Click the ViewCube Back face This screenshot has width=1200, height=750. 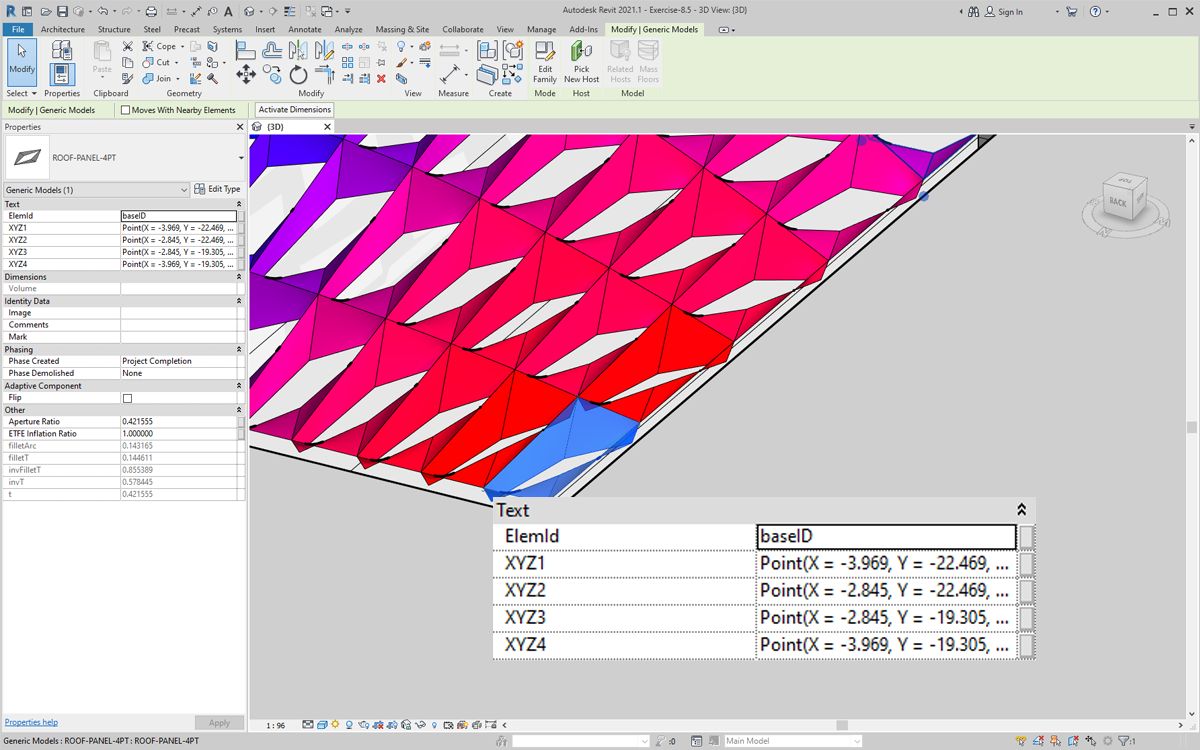click(1117, 202)
